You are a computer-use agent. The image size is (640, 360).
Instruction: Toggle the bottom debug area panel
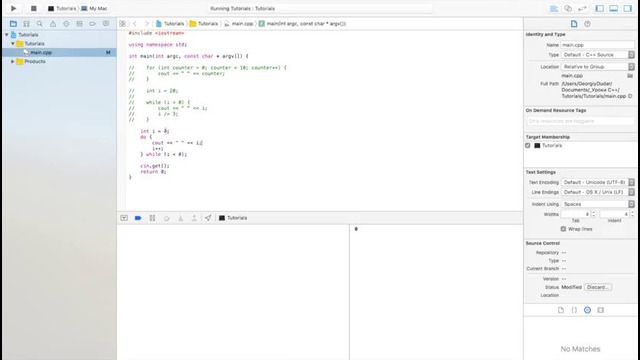coord(613,8)
